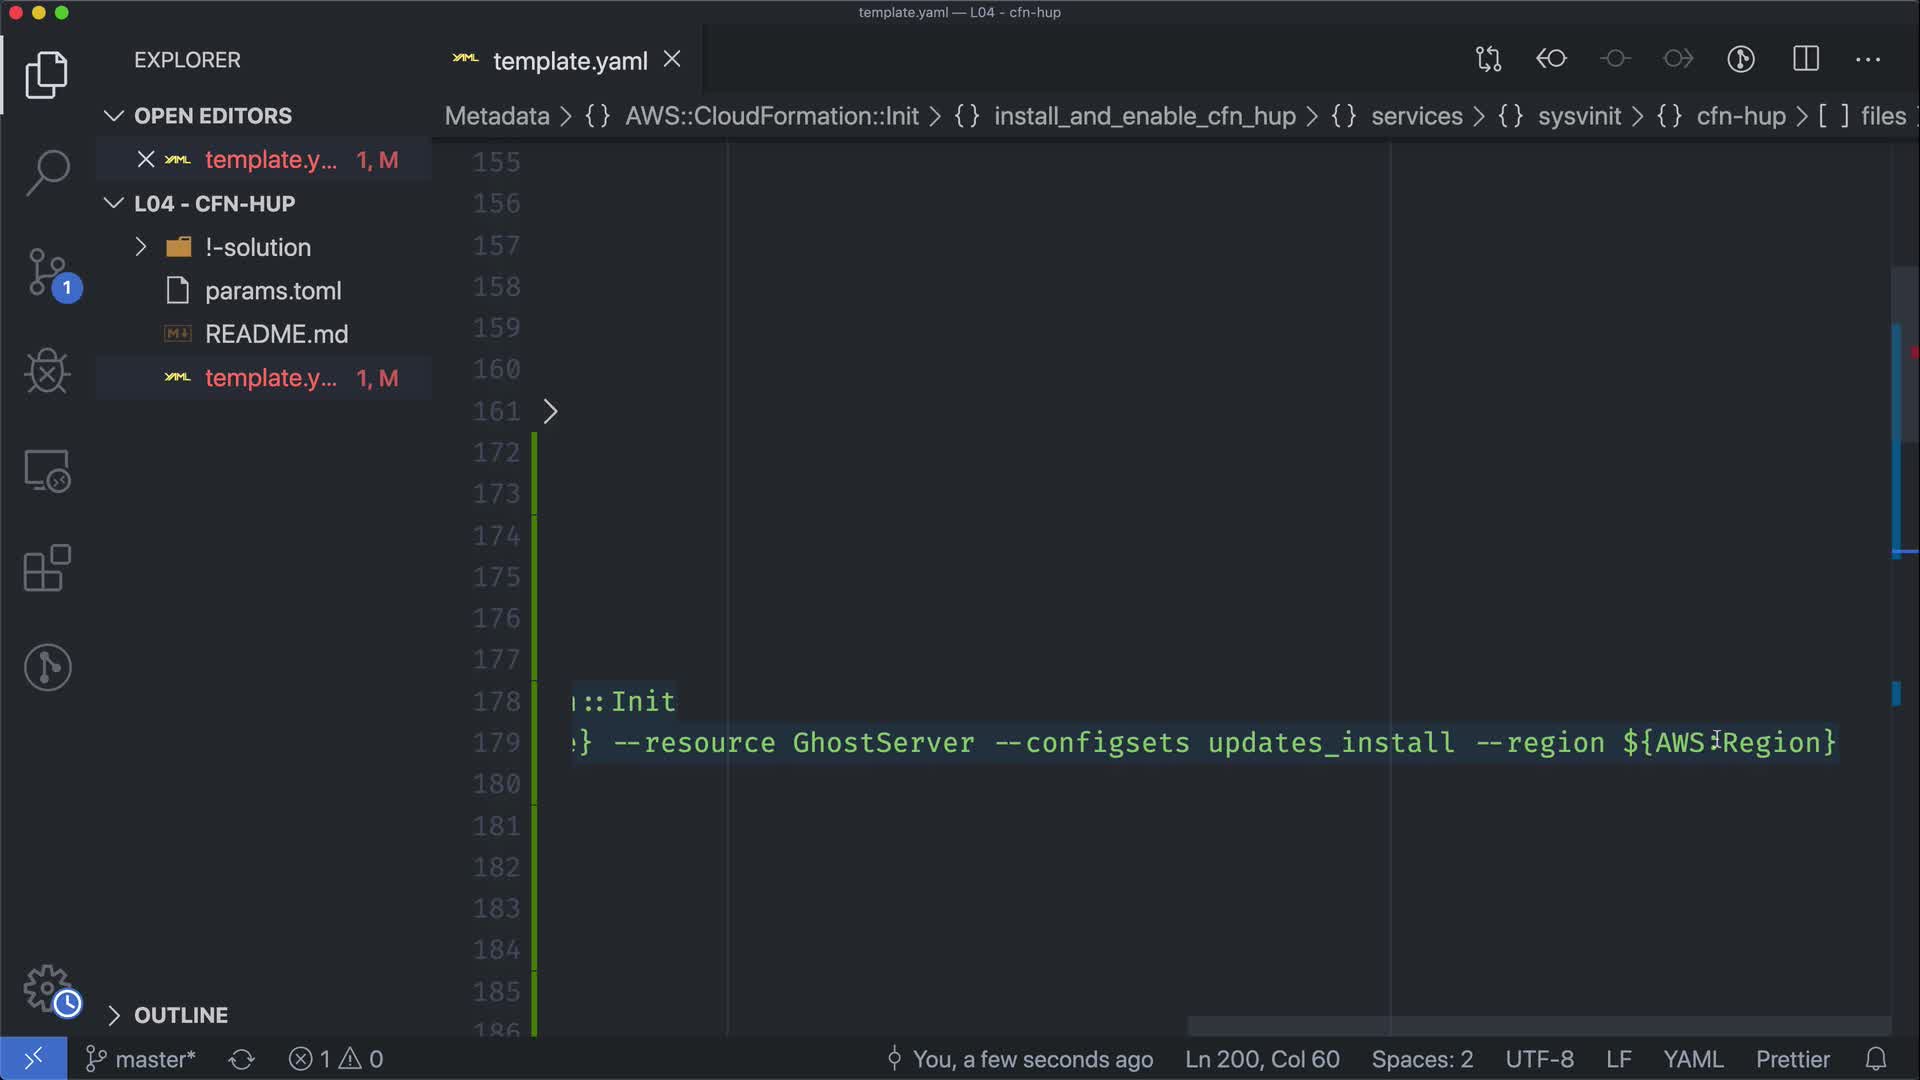
Task: Open the Remote Explorer view
Action: point(47,470)
